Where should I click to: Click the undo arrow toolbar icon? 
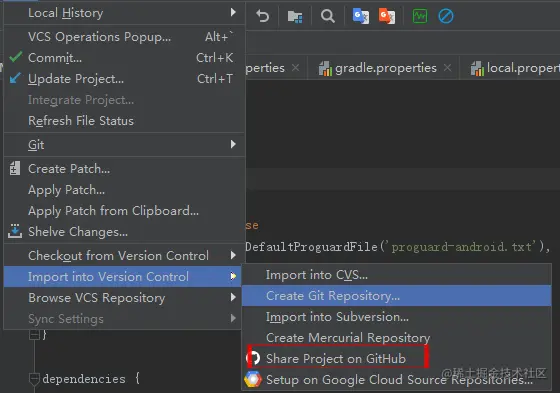[262, 16]
